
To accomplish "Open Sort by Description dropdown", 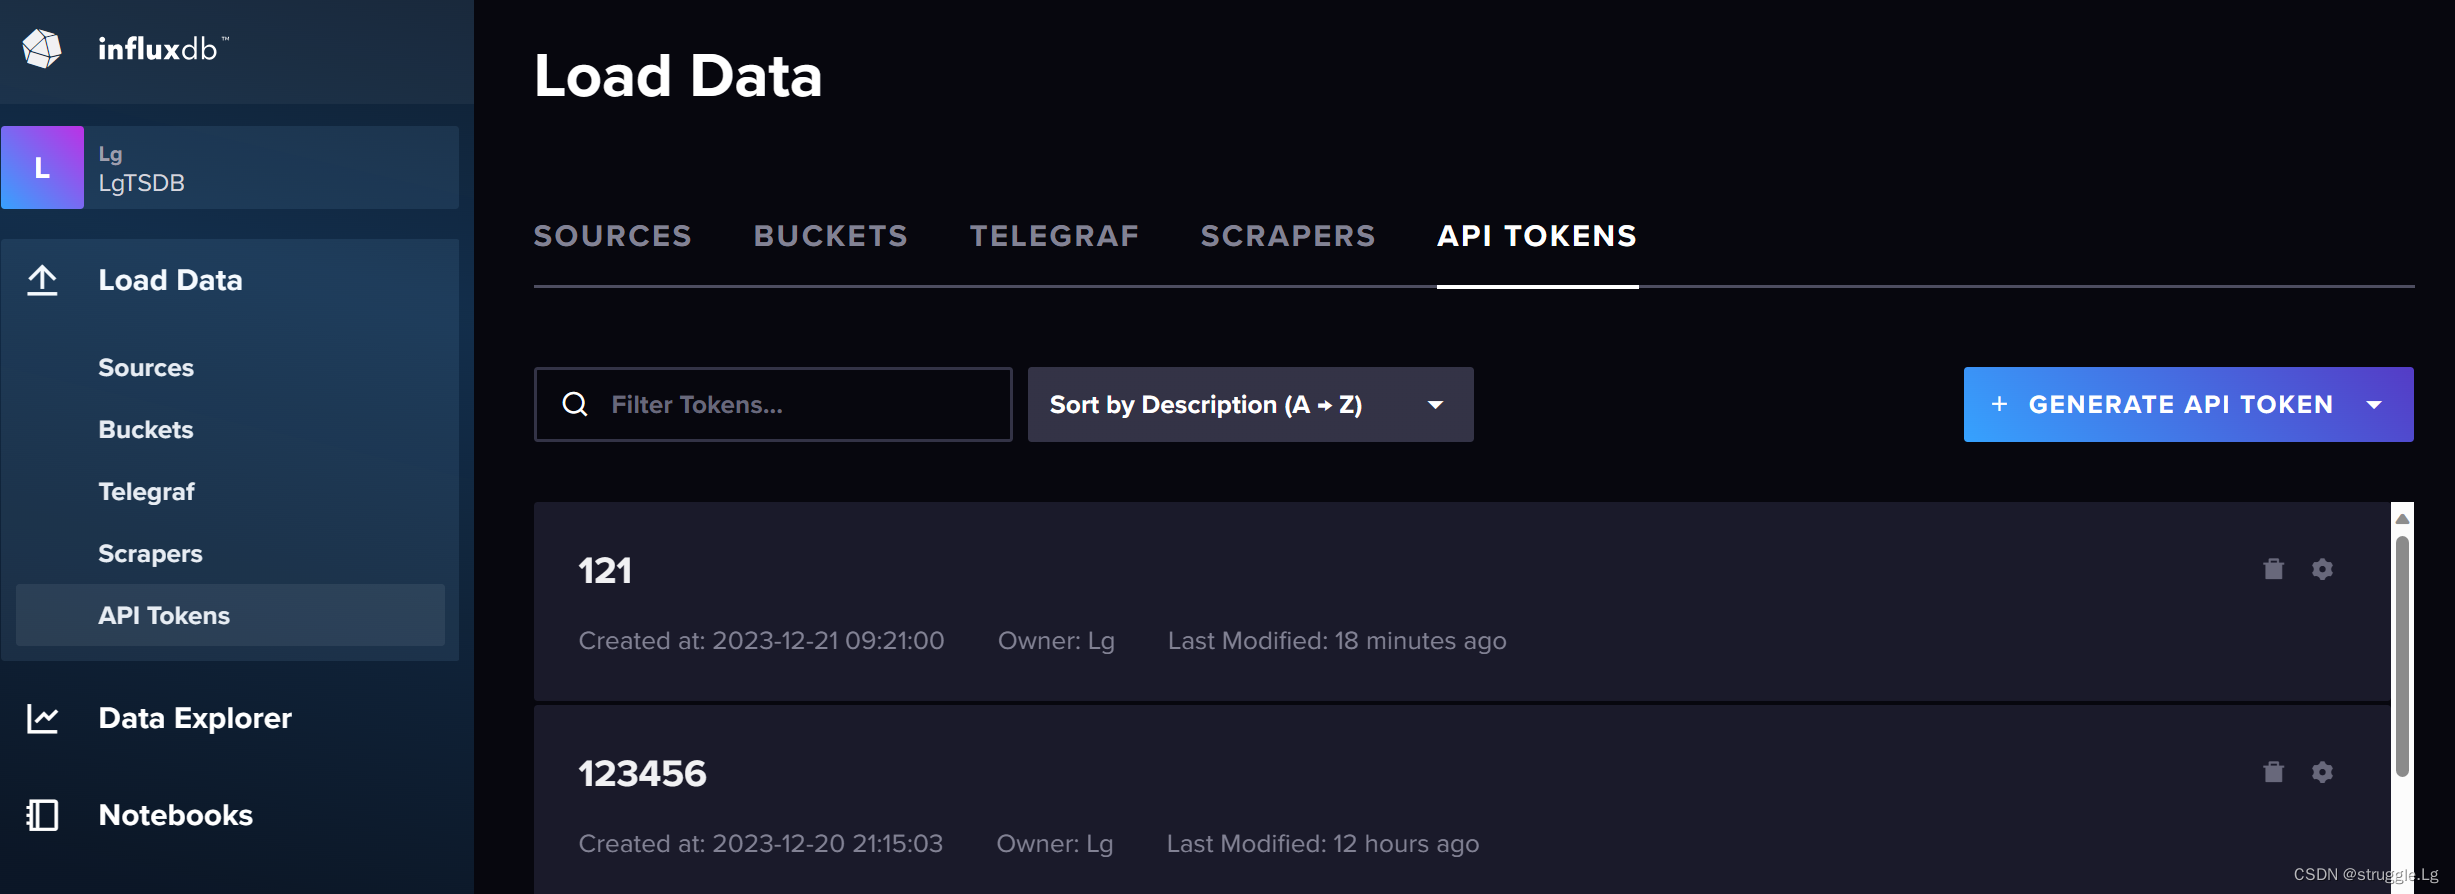I will click(x=1250, y=404).
